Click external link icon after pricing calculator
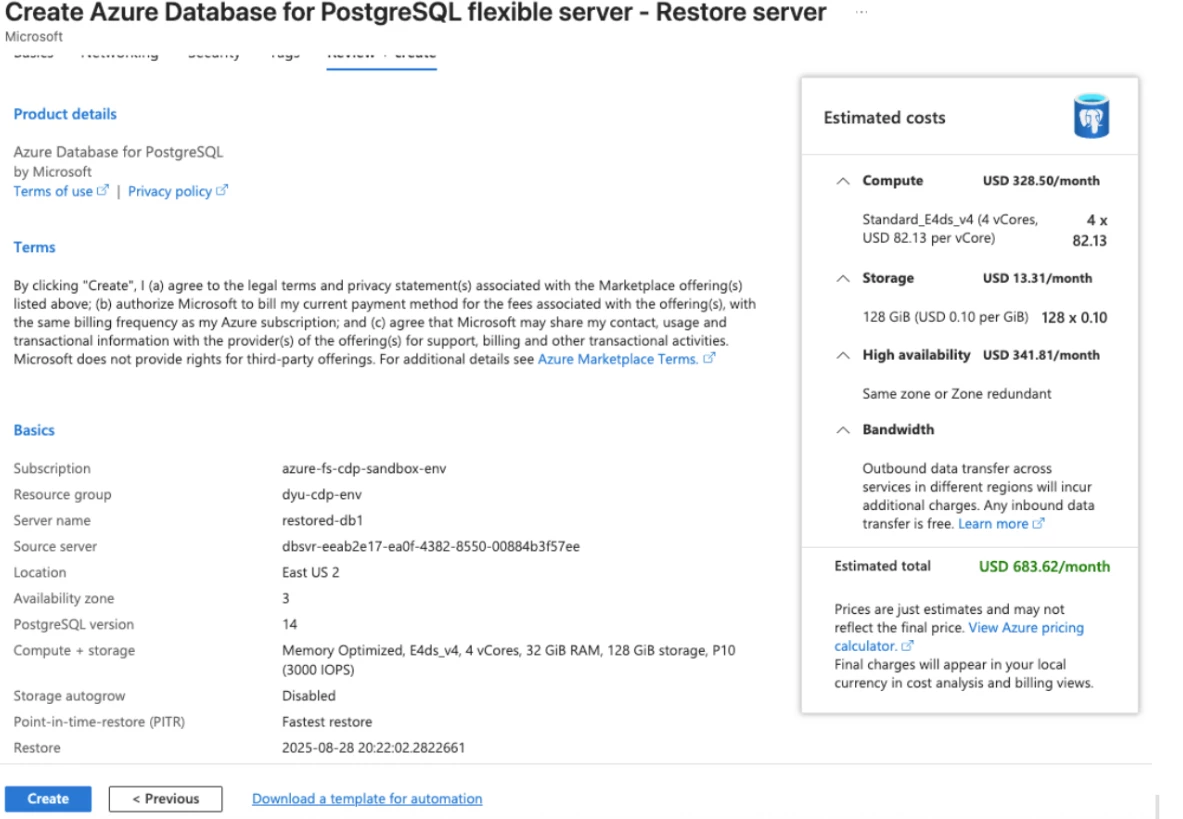Image resolution: width=1183 pixels, height=819 pixels. [908, 646]
